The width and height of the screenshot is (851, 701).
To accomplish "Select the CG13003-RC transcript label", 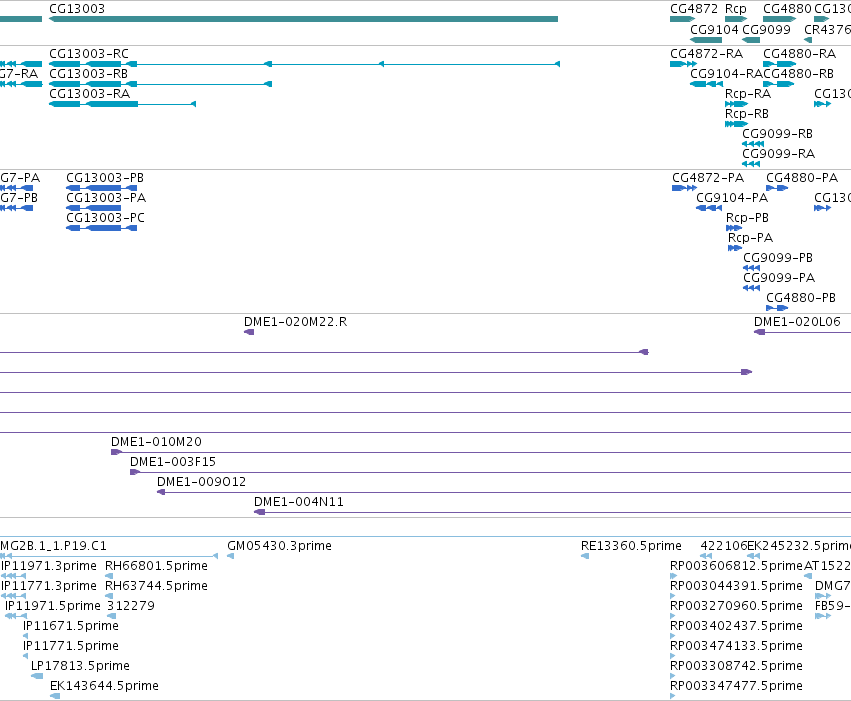I will click(89, 54).
